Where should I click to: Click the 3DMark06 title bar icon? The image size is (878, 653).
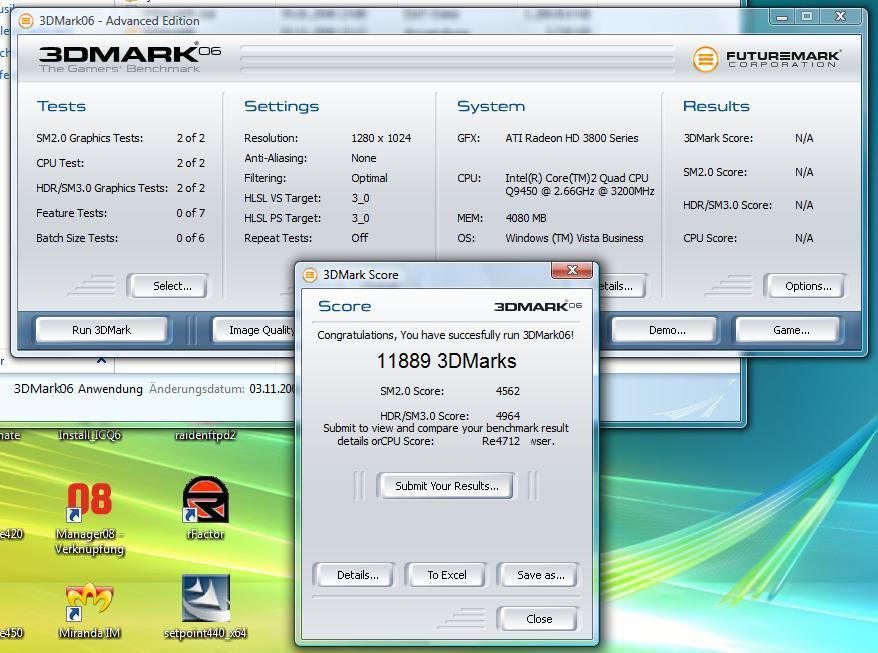[x=26, y=21]
